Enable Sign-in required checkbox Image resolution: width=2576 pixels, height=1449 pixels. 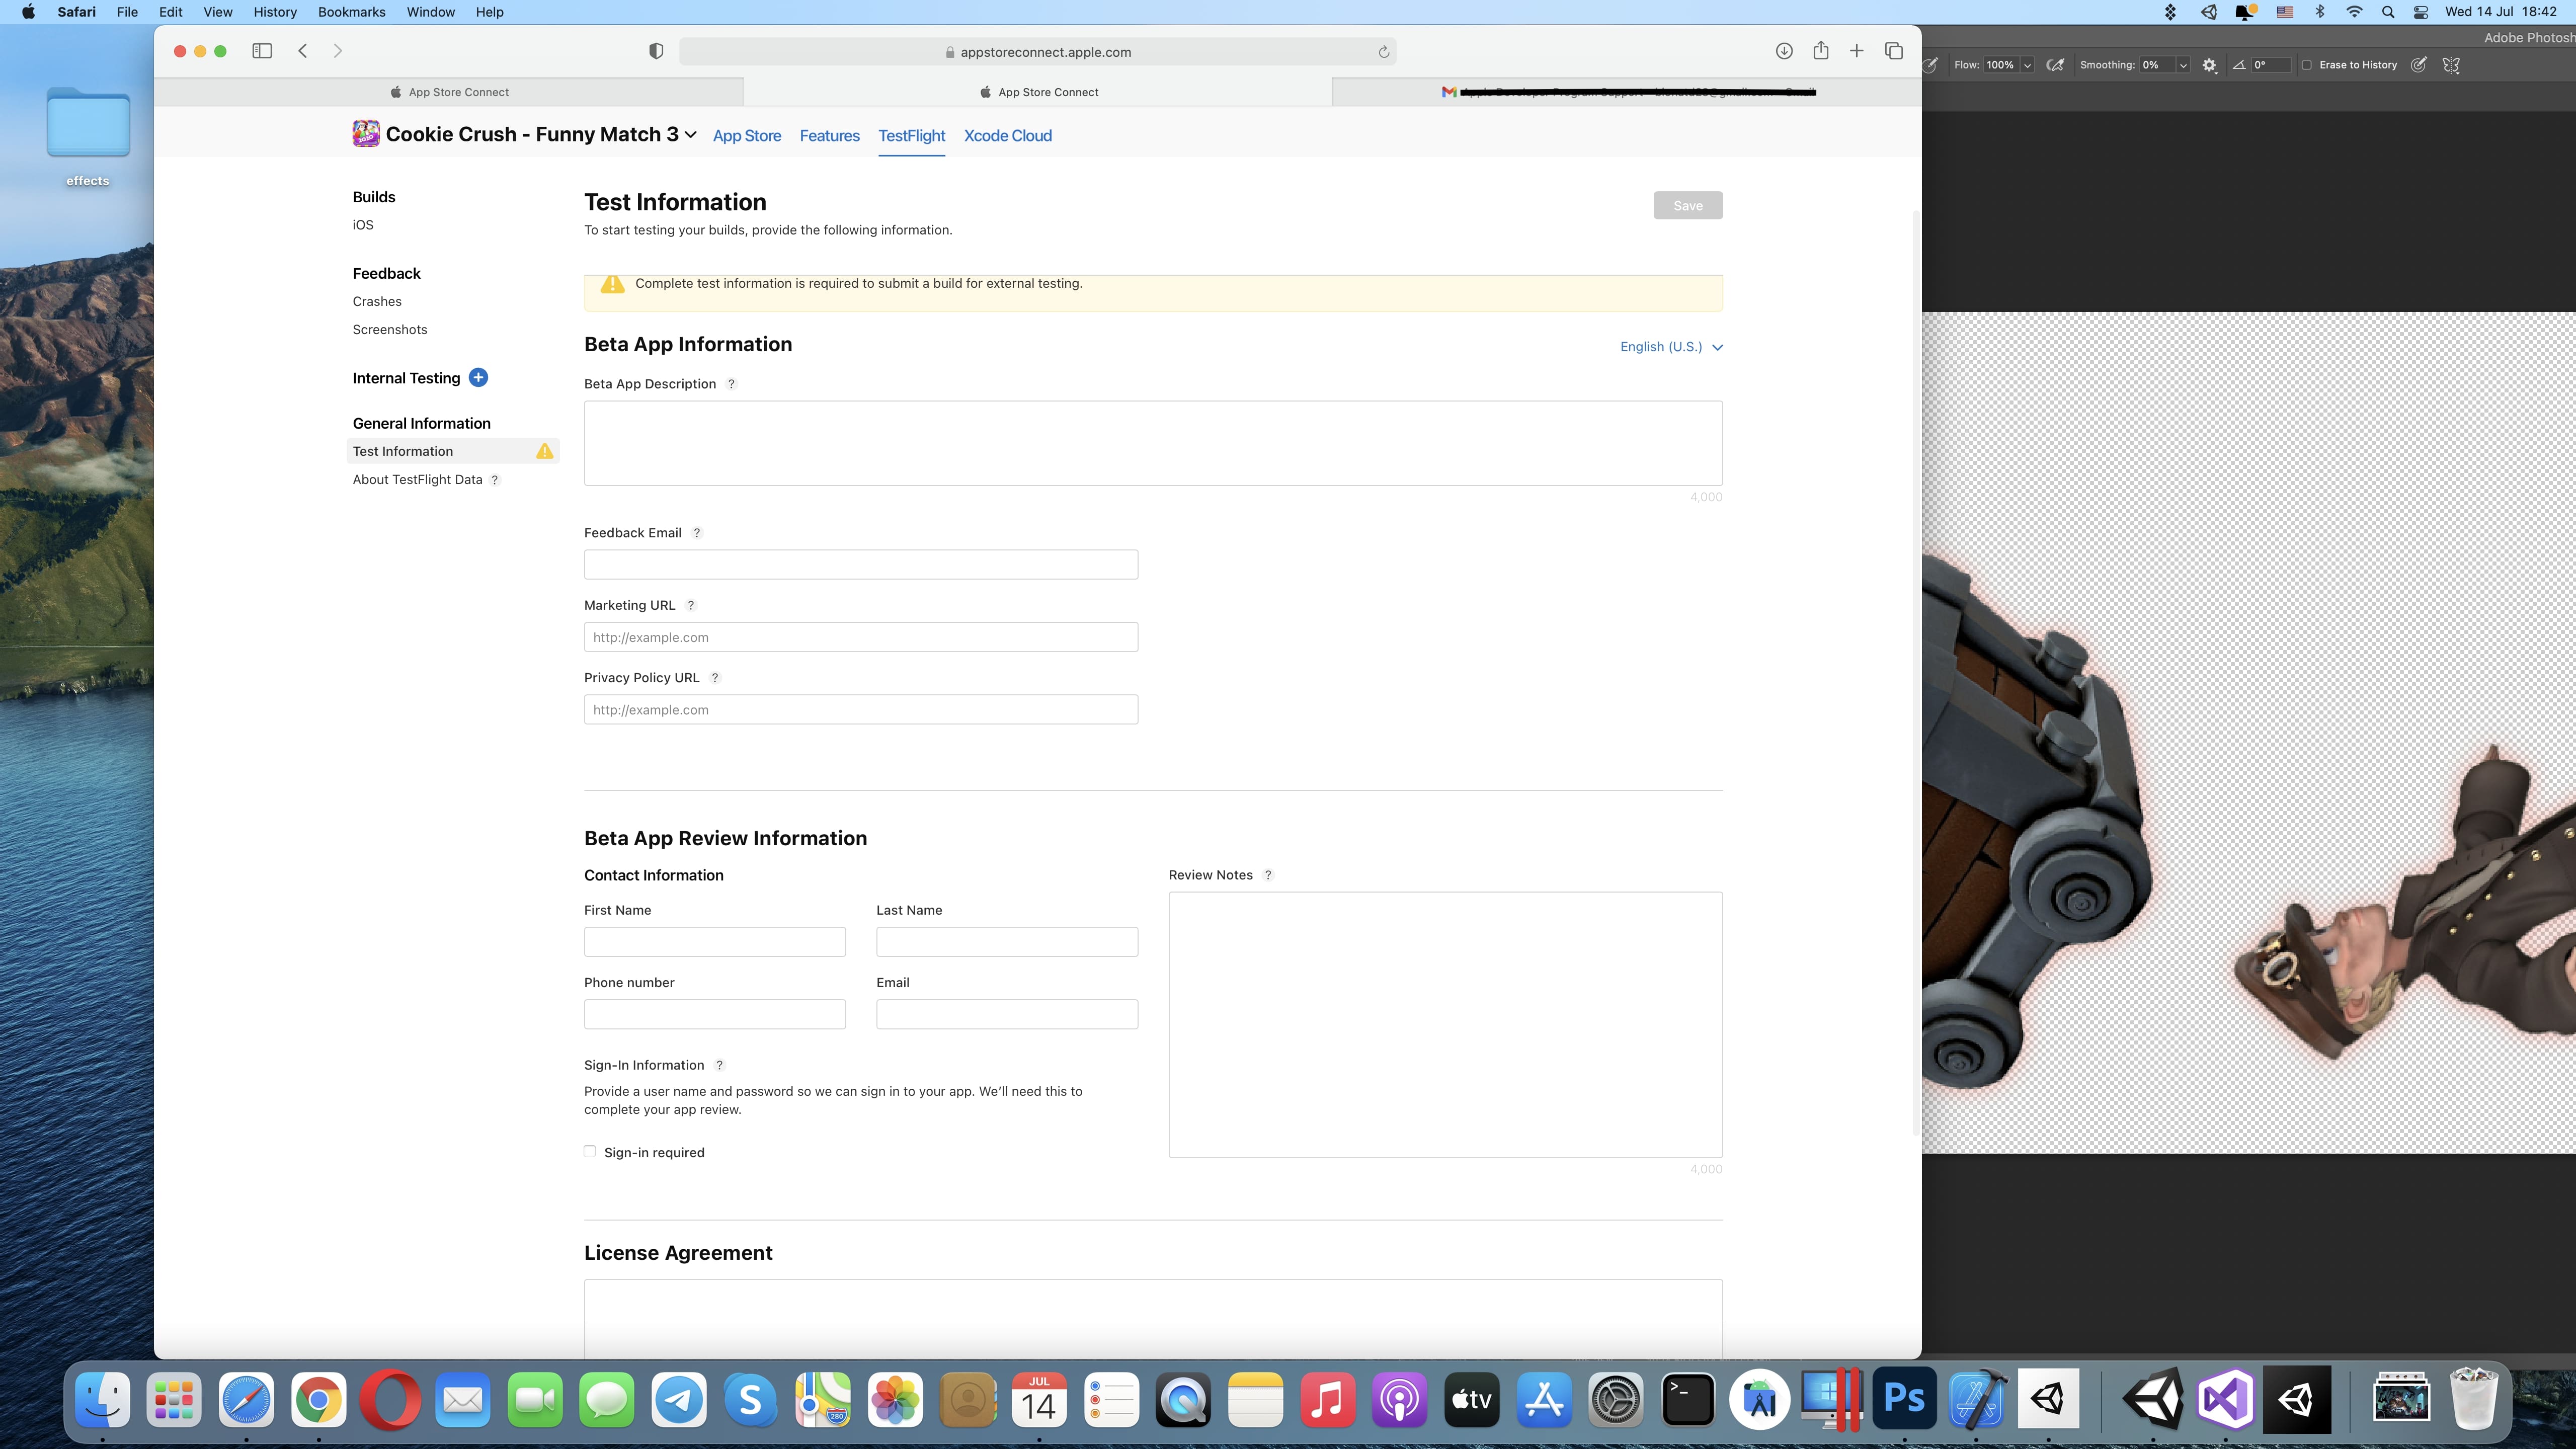(x=590, y=1152)
